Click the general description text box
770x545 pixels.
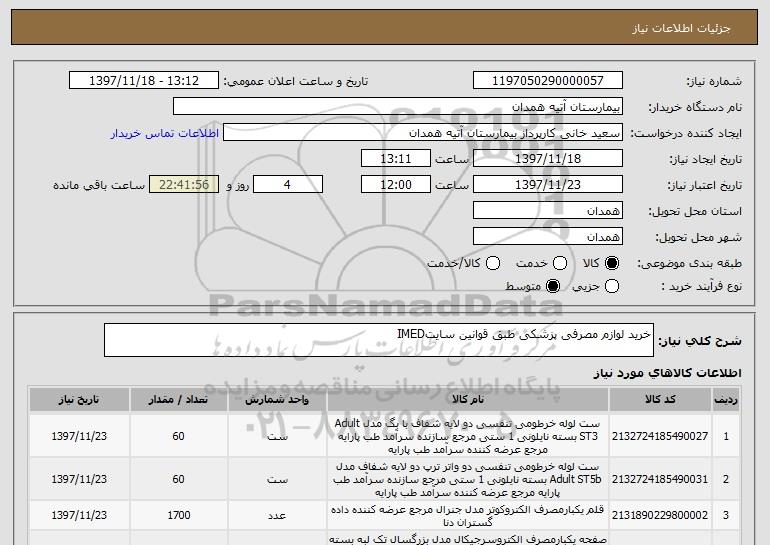pyautogui.click(x=379, y=340)
